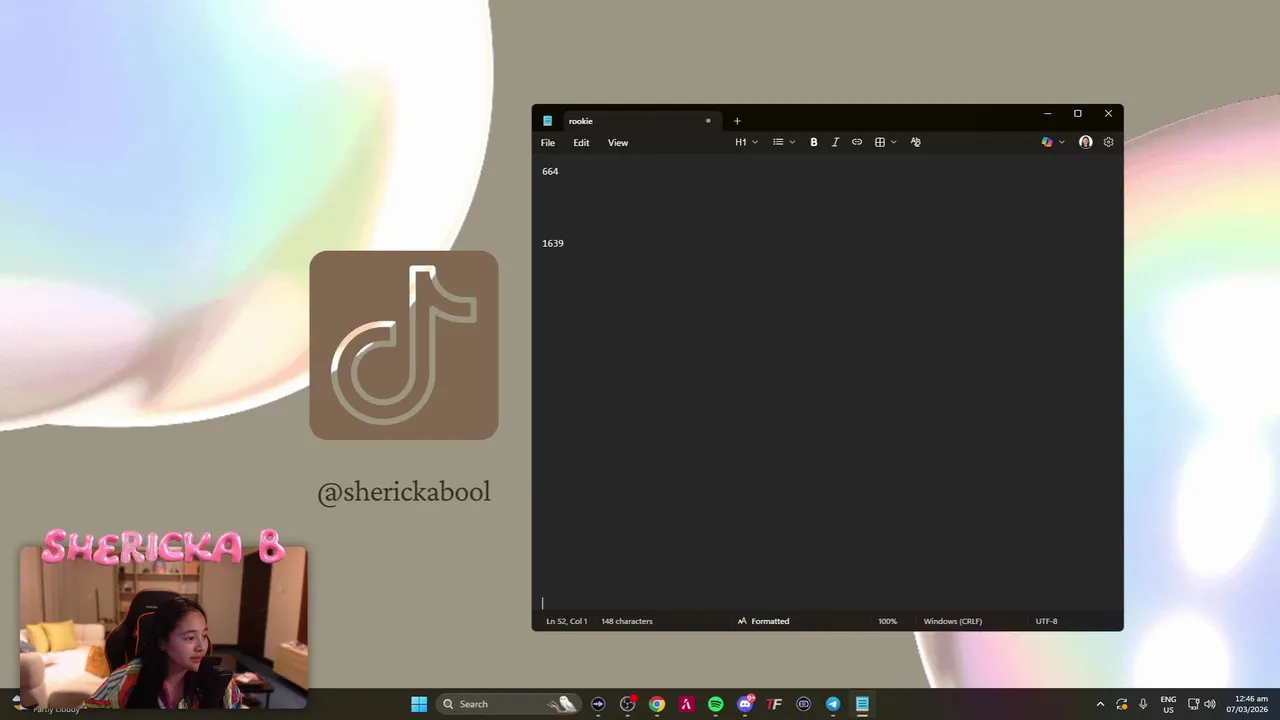Open Telegram from the taskbar
The width and height of the screenshot is (1280, 720).
[833, 704]
